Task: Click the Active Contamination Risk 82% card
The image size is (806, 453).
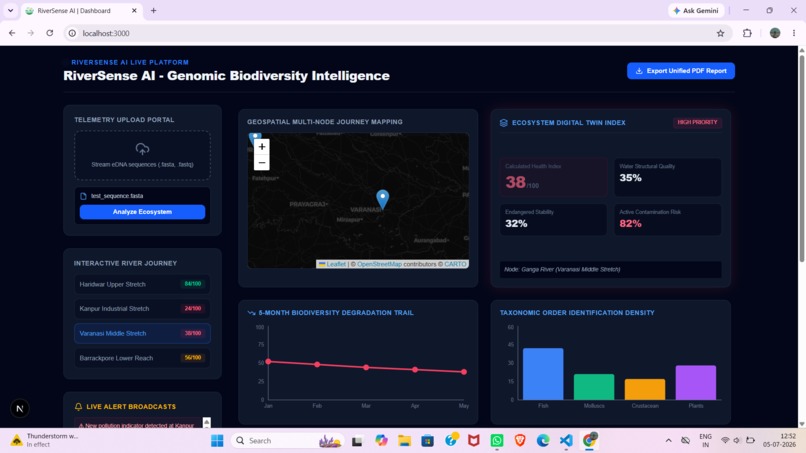Action: 667,220
